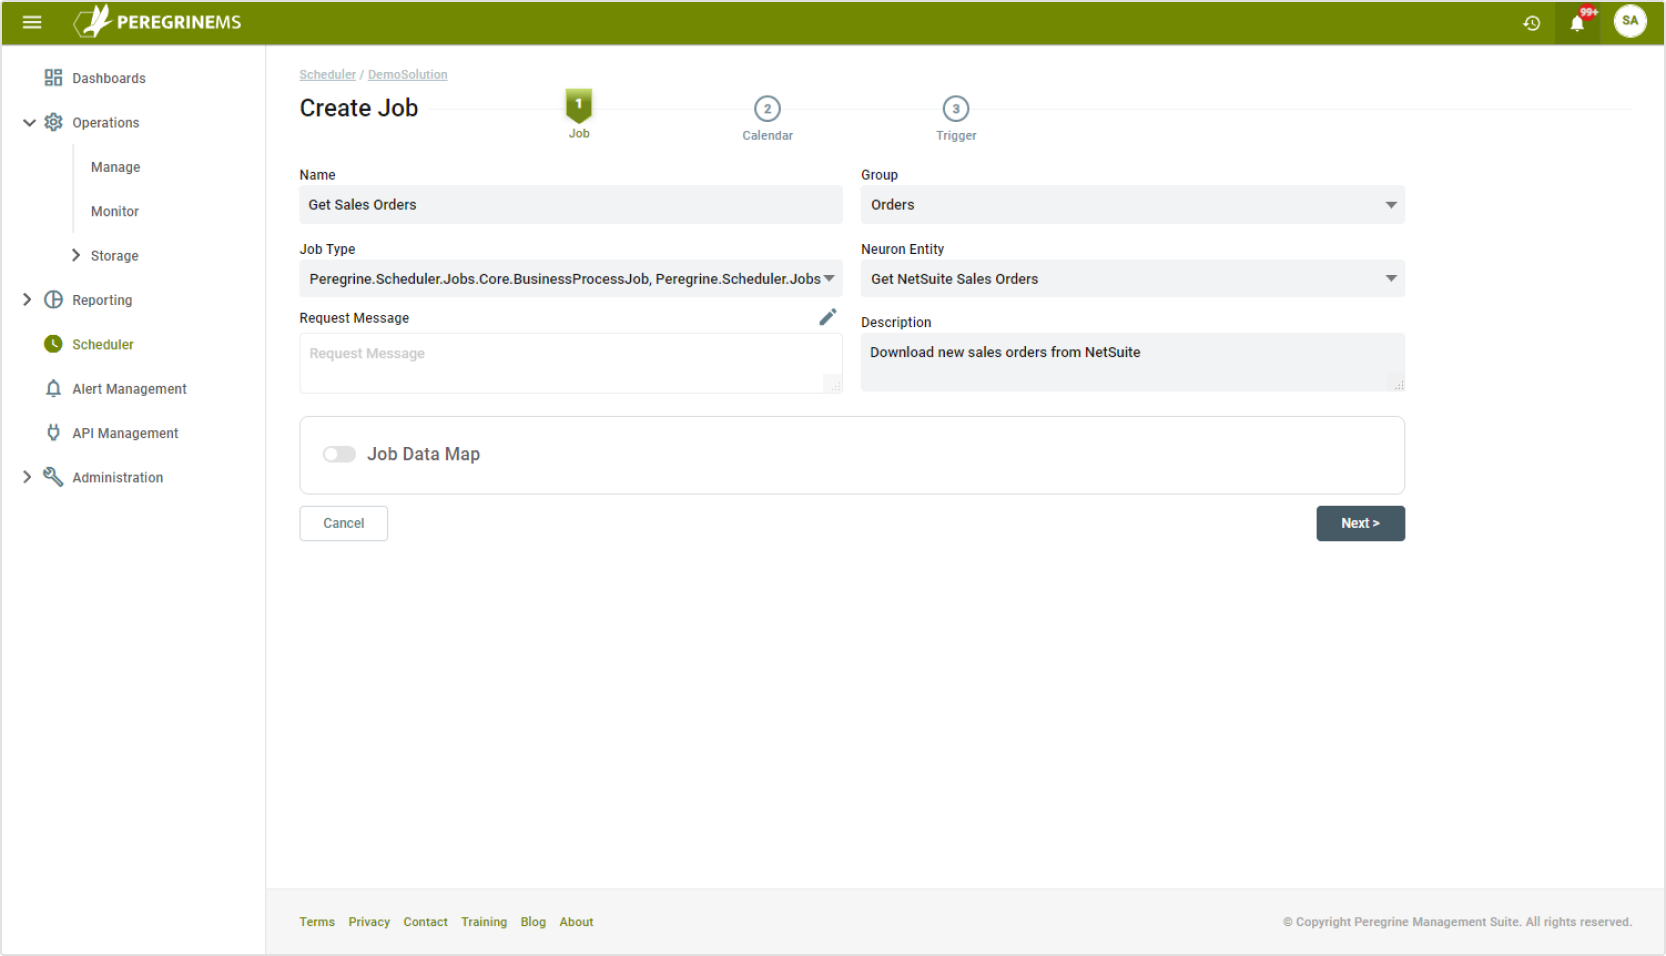Open the Group dropdown
Image resolution: width=1666 pixels, height=956 pixels.
pyautogui.click(x=1132, y=205)
